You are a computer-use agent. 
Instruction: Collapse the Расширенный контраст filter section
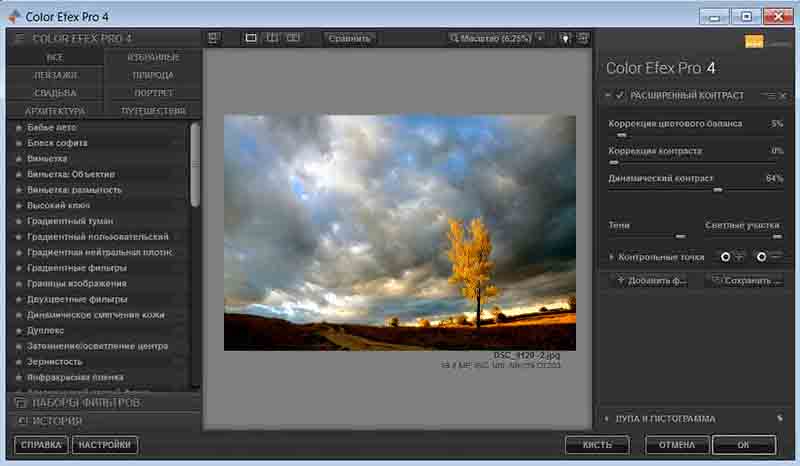(608, 95)
